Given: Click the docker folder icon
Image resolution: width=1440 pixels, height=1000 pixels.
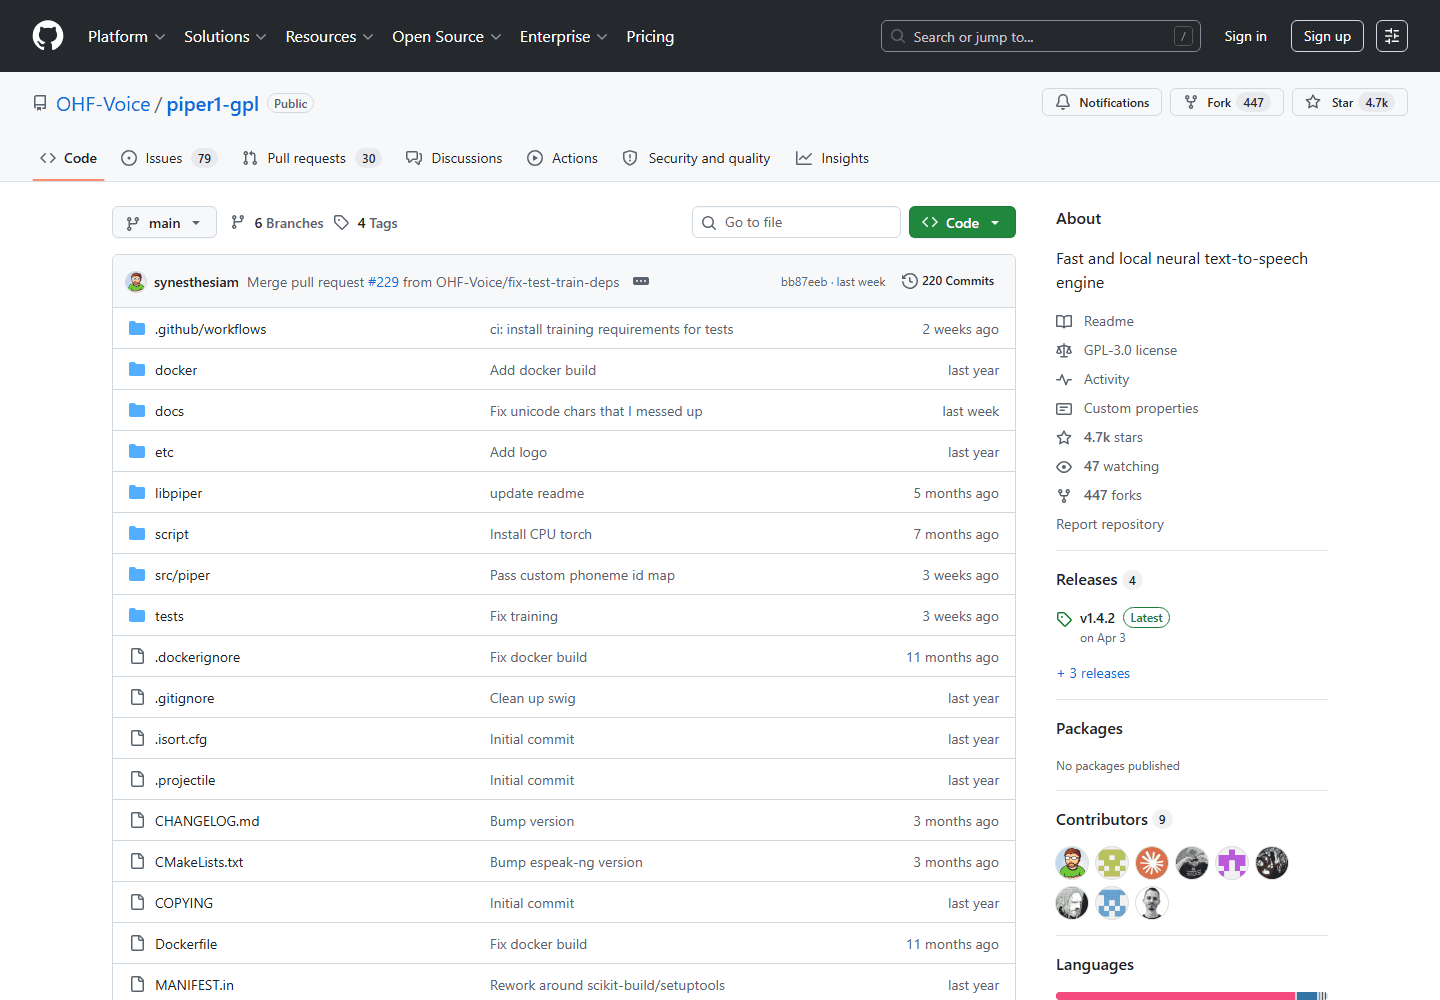Looking at the screenshot, I should click(x=137, y=369).
